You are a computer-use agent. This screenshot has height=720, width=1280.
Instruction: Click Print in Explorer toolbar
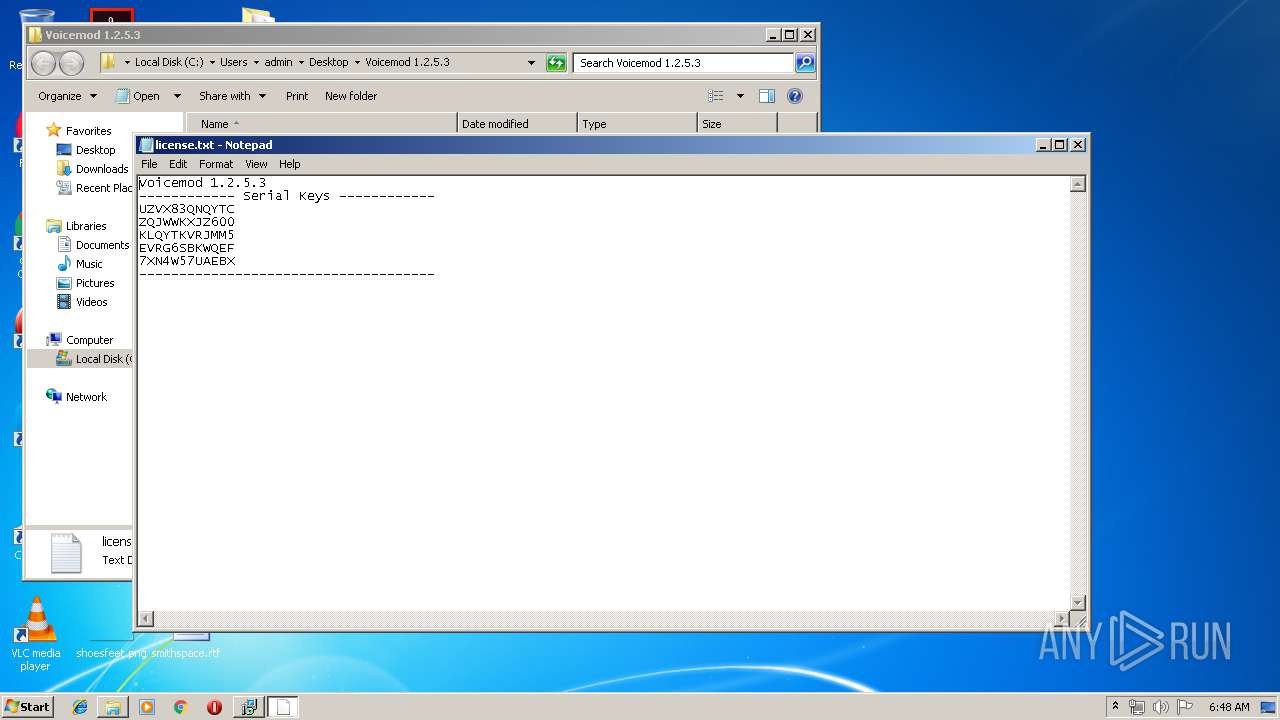(297, 96)
